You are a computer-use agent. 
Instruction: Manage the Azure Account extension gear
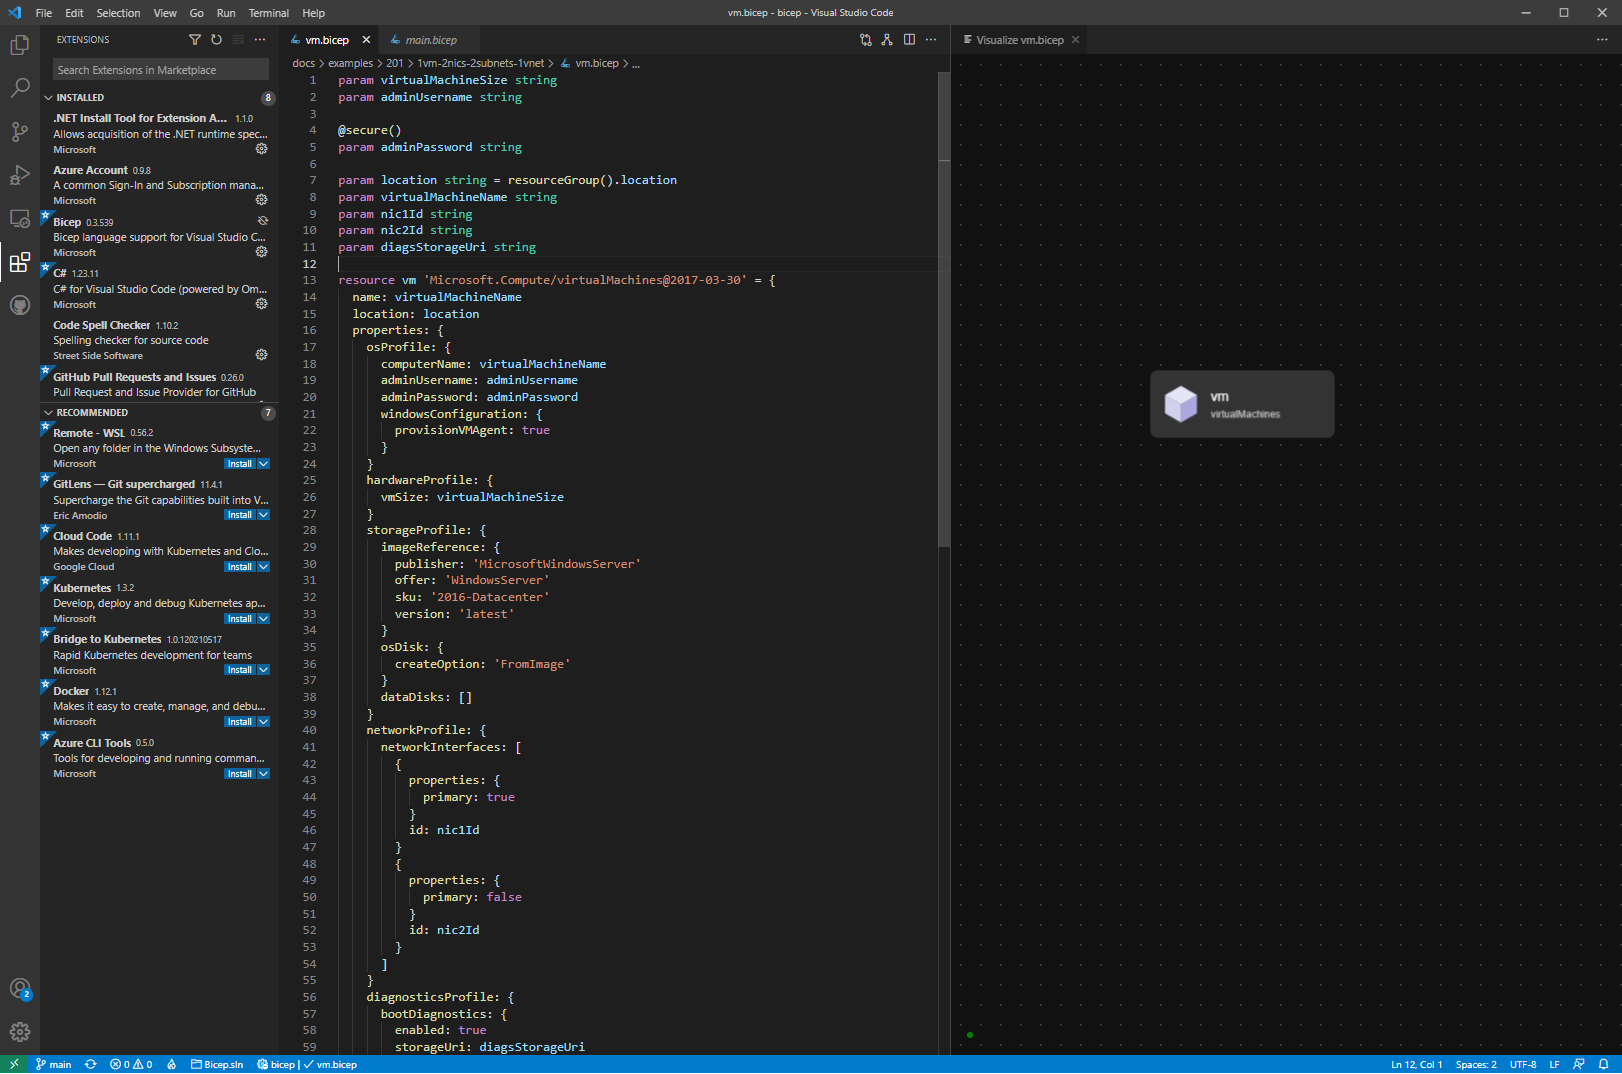click(x=261, y=200)
